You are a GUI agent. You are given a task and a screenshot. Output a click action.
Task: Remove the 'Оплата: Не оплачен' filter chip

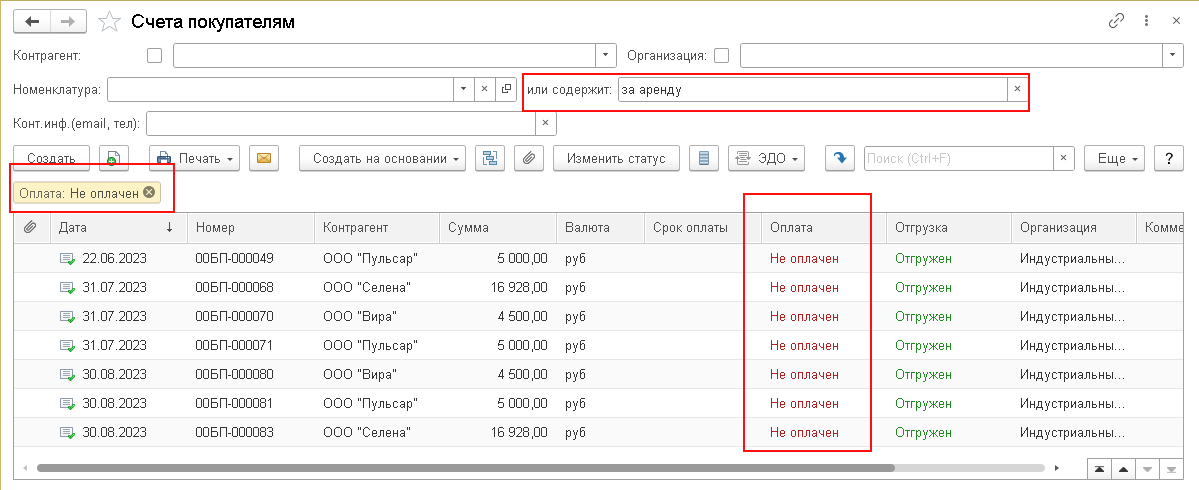tap(148, 193)
